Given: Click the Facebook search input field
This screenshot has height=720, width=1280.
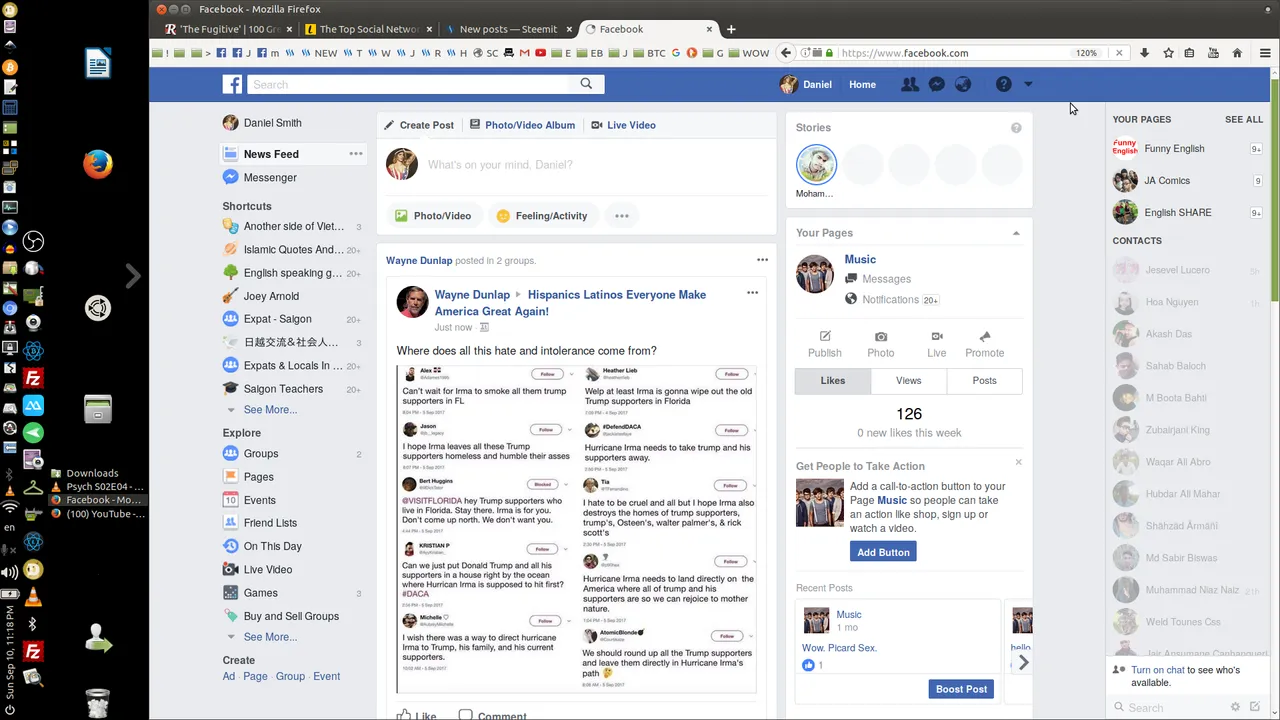Looking at the screenshot, I should (x=409, y=85).
